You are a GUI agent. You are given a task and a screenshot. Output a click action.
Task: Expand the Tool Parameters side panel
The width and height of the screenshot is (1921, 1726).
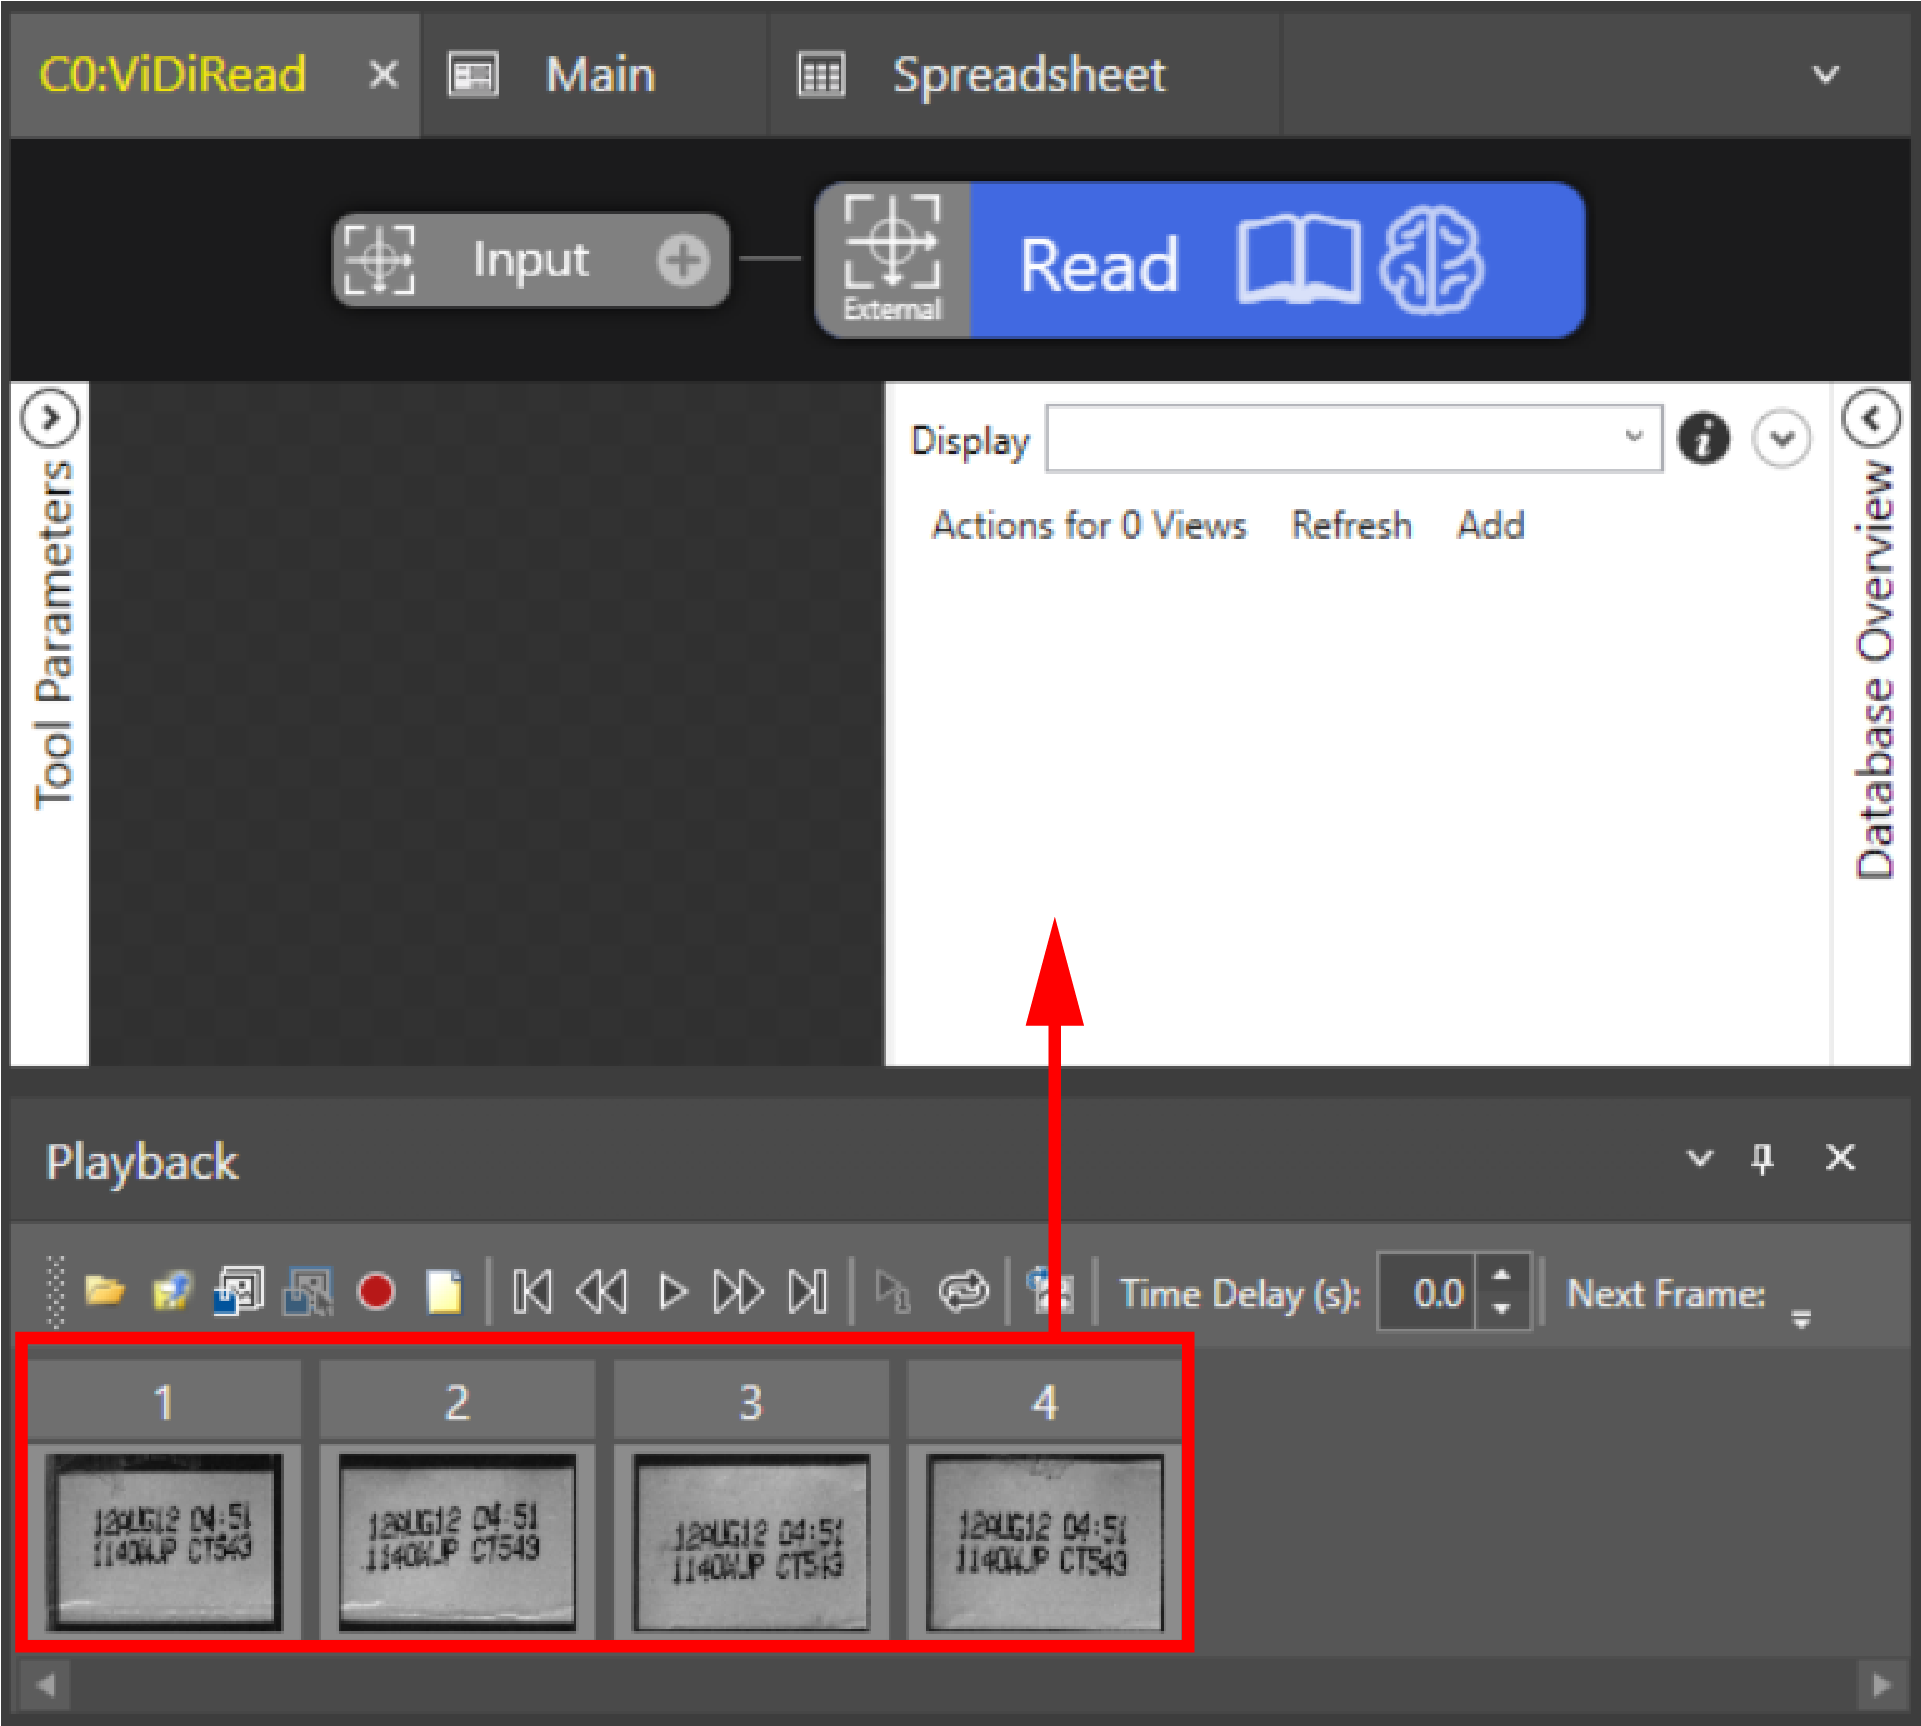(49, 417)
